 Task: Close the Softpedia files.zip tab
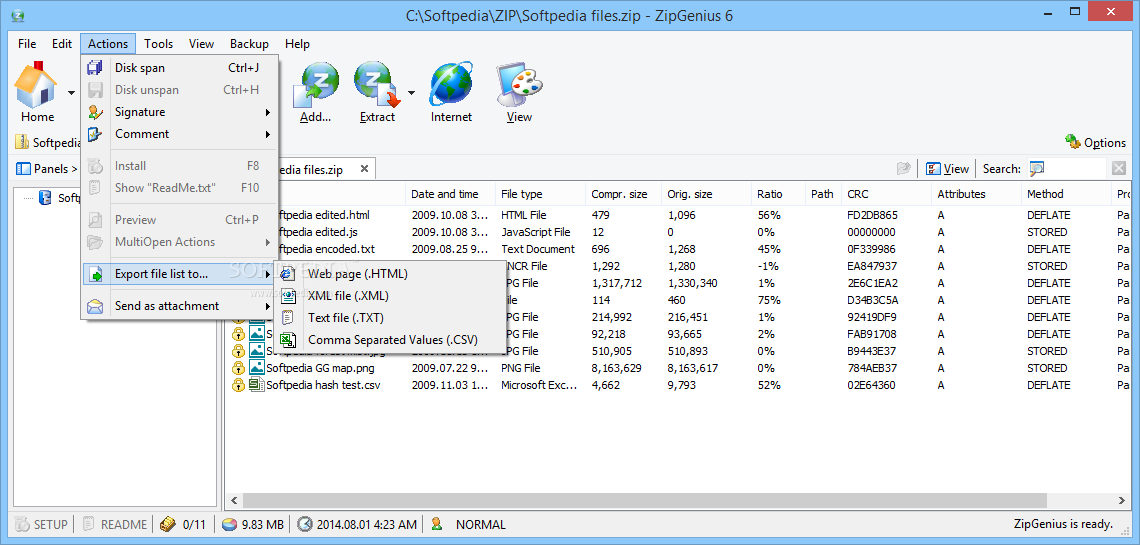pos(364,169)
